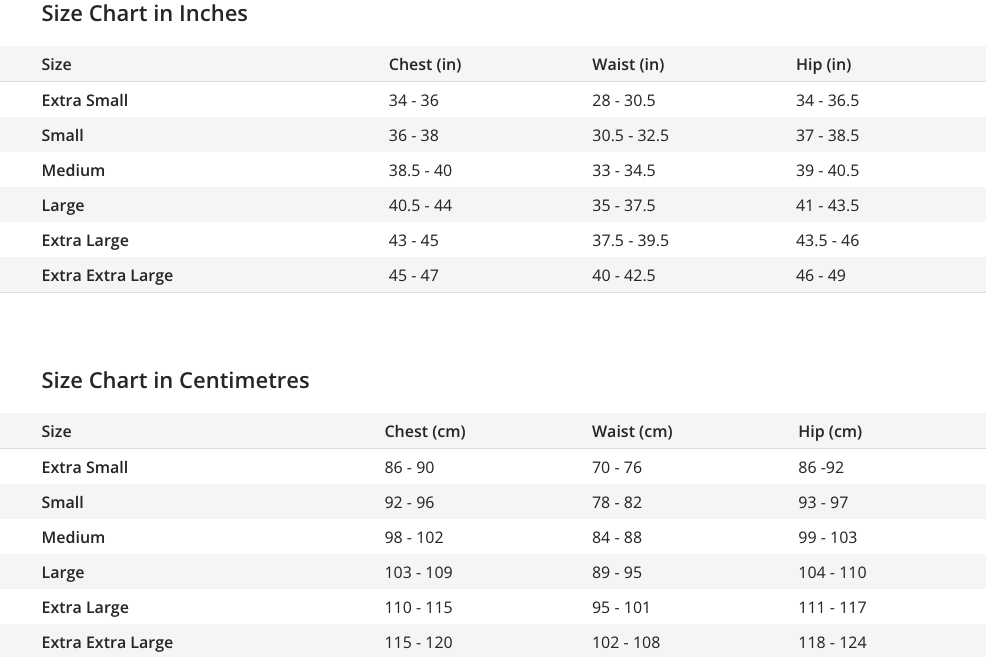Click the Medium chest value 38.5 - 40
Screen dimensions: 986x657
420,170
